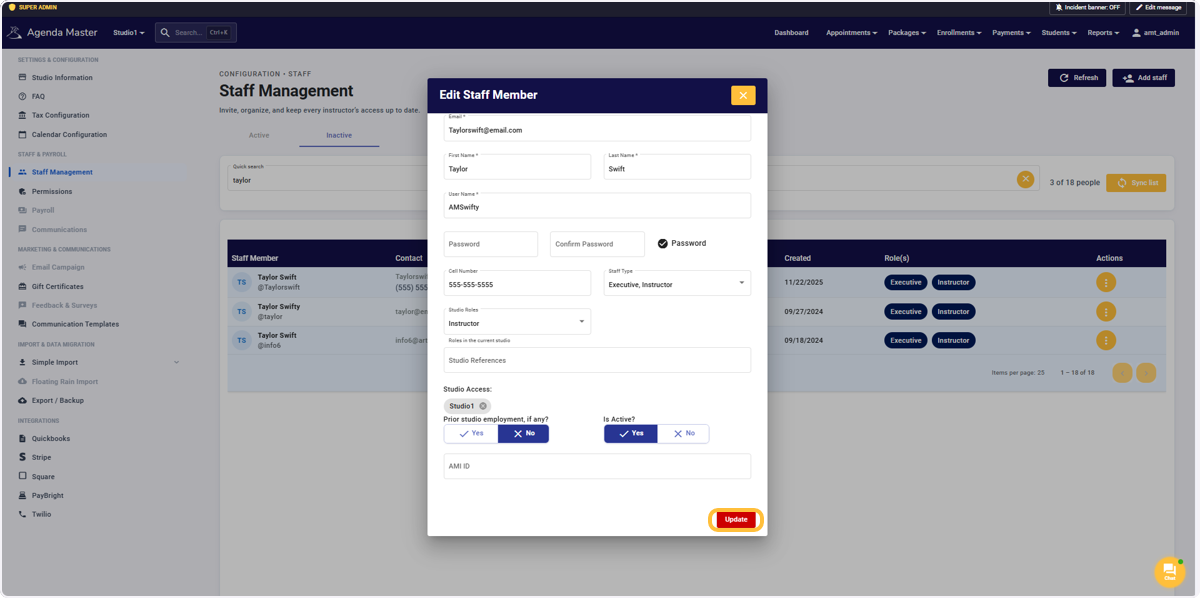Click Edit message button
1200x598 pixels.
click(1158, 7)
